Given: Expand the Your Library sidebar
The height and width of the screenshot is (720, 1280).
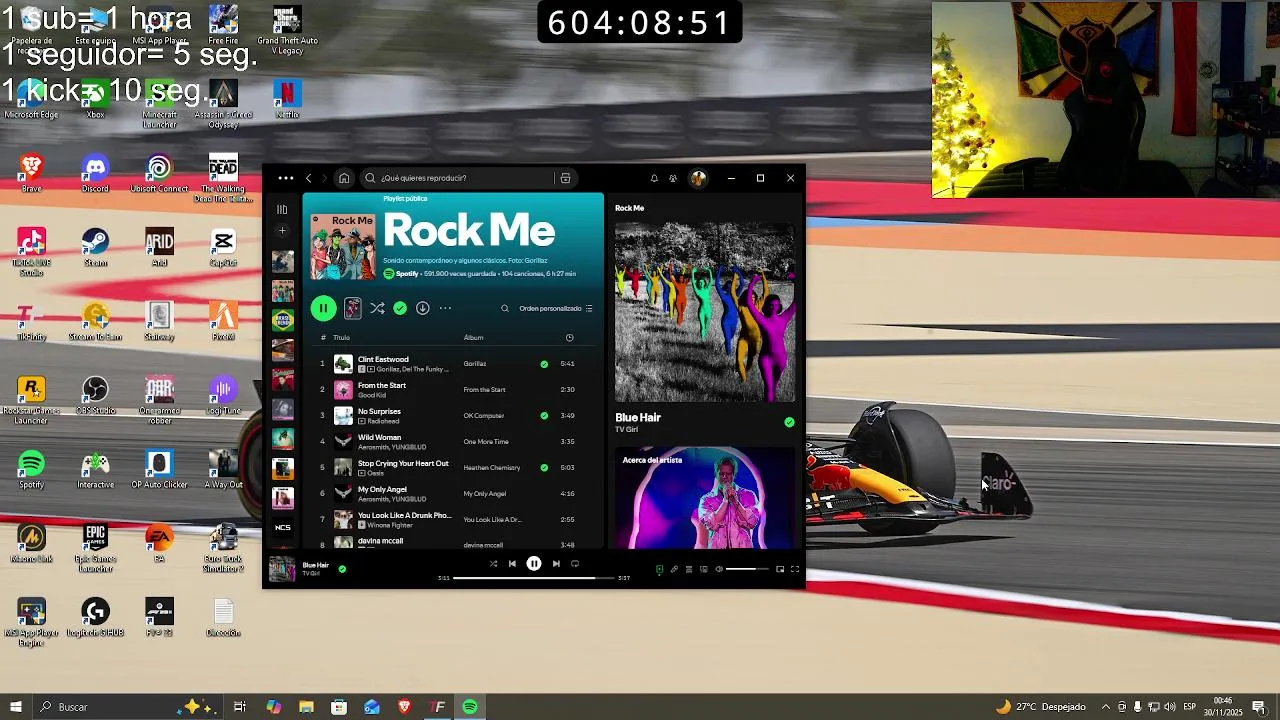Looking at the screenshot, I should [x=282, y=210].
